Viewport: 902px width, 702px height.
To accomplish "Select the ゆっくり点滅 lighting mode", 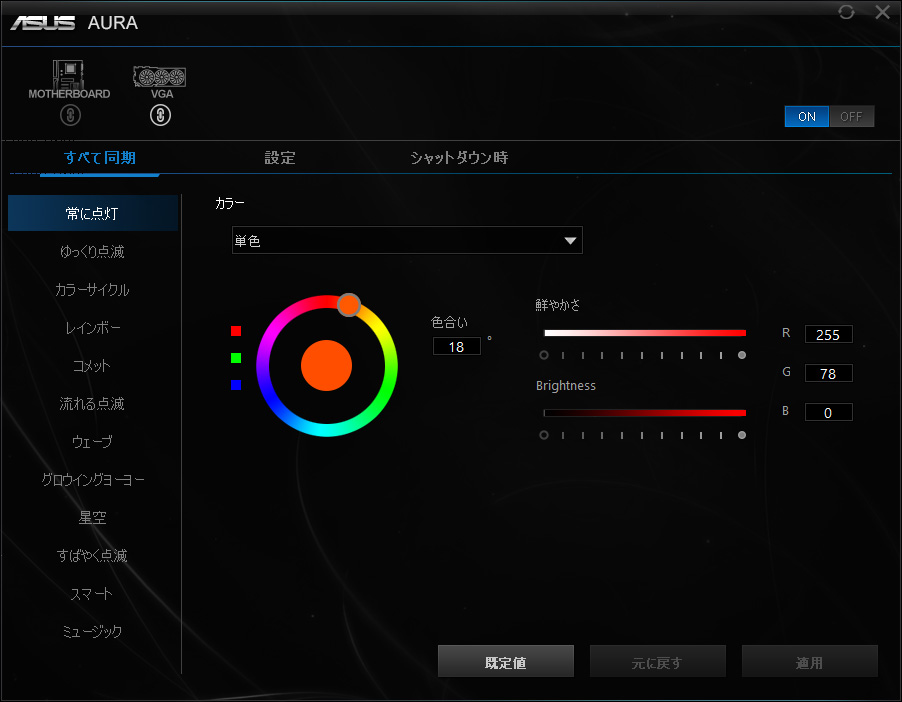I will (x=93, y=251).
